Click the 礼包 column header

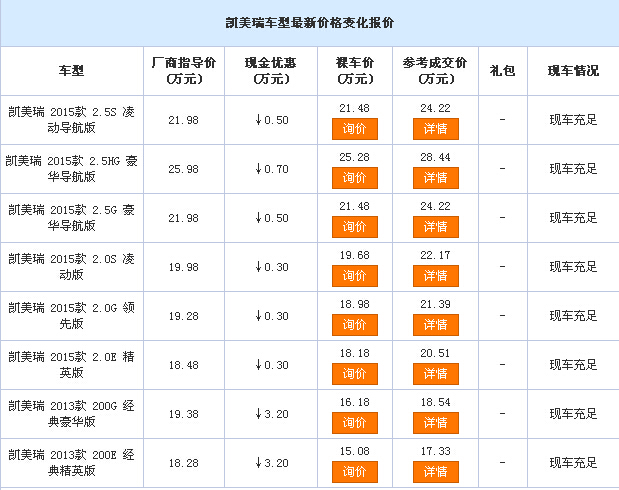tap(503, 71)
